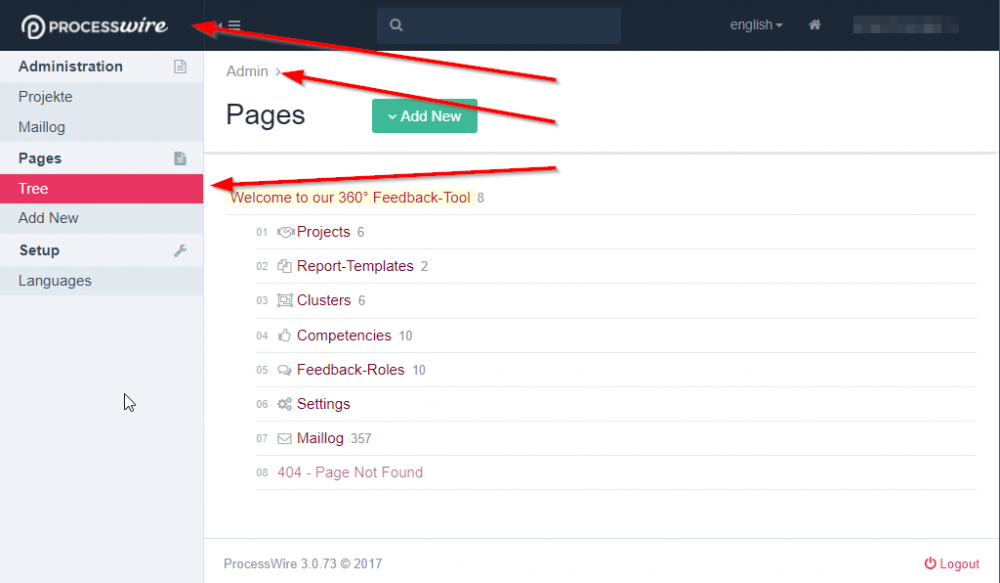The width and height of the screenshot is (1000, 583).
Task: Expand the Competencies page entry
Action: [344, 336]
